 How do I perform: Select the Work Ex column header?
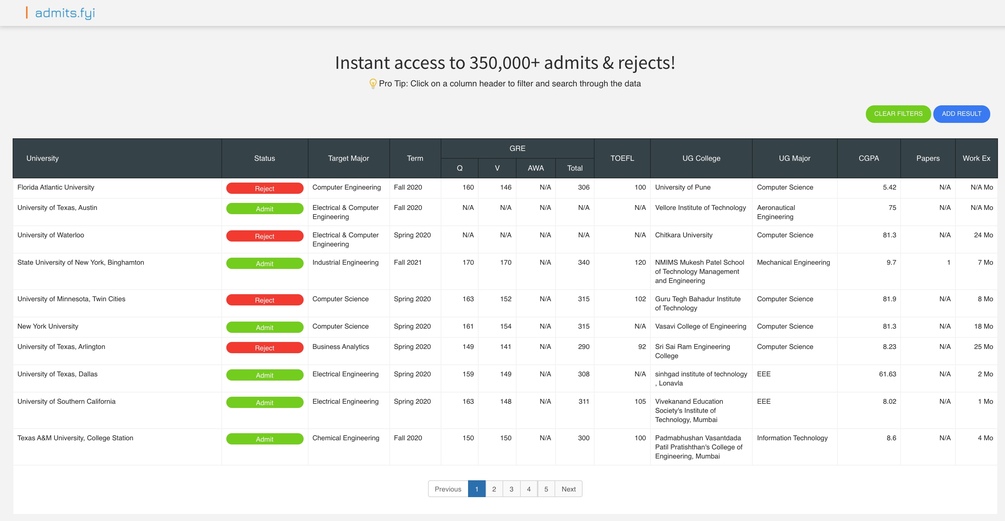point(976,158)
